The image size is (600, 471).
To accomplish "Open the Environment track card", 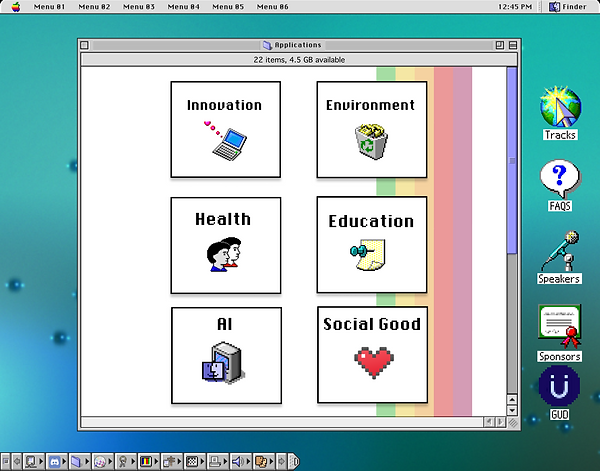I will coord(372,129).
